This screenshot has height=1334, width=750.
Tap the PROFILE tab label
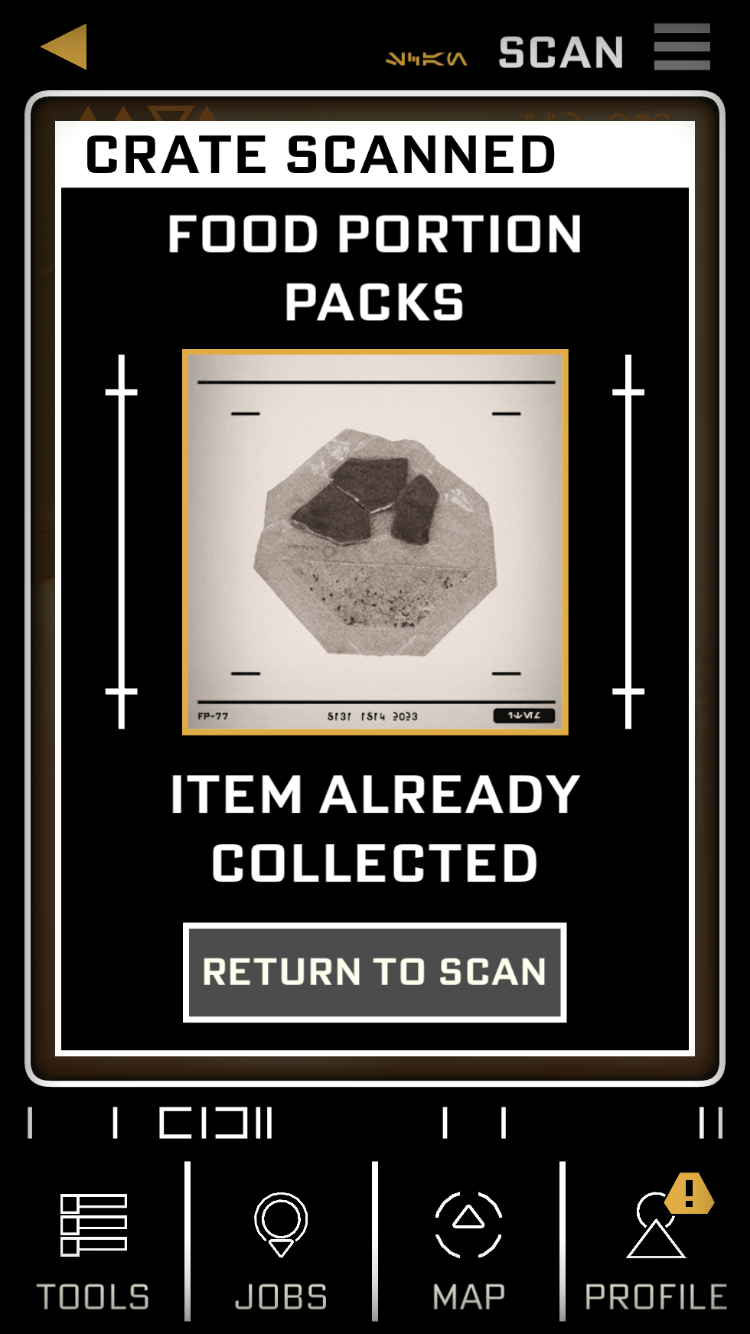[x=656, y=1297]
